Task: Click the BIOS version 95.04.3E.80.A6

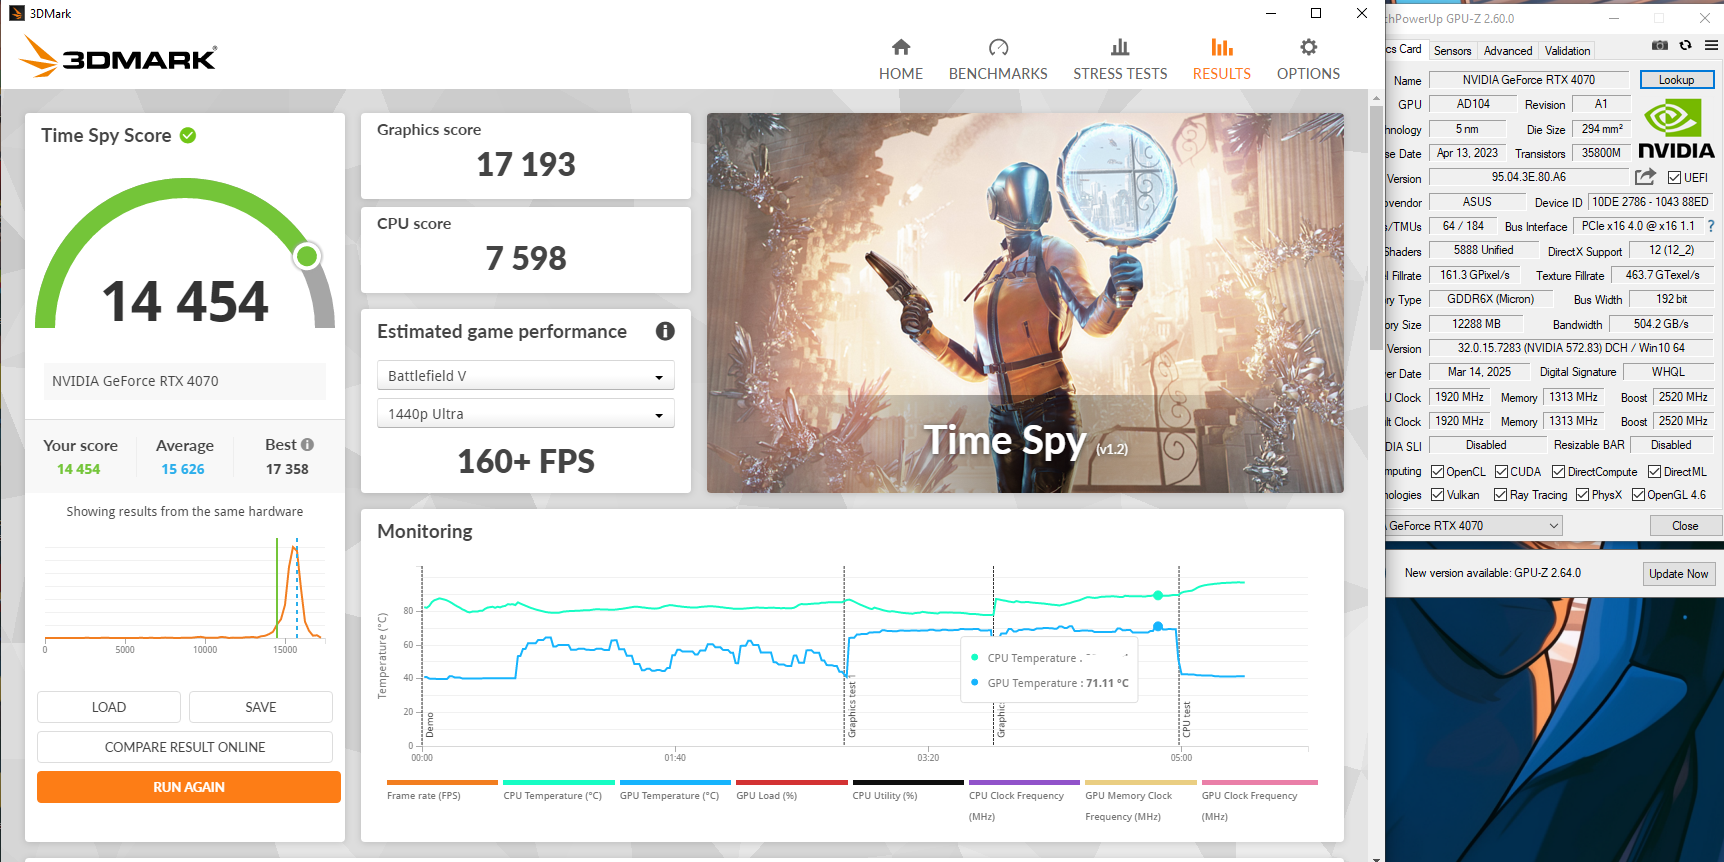Action: click(1529, 177)
